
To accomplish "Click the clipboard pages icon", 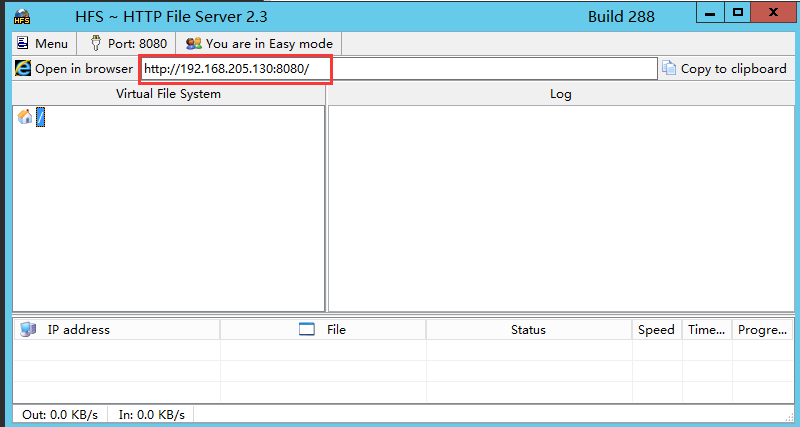I will (669, 68).
